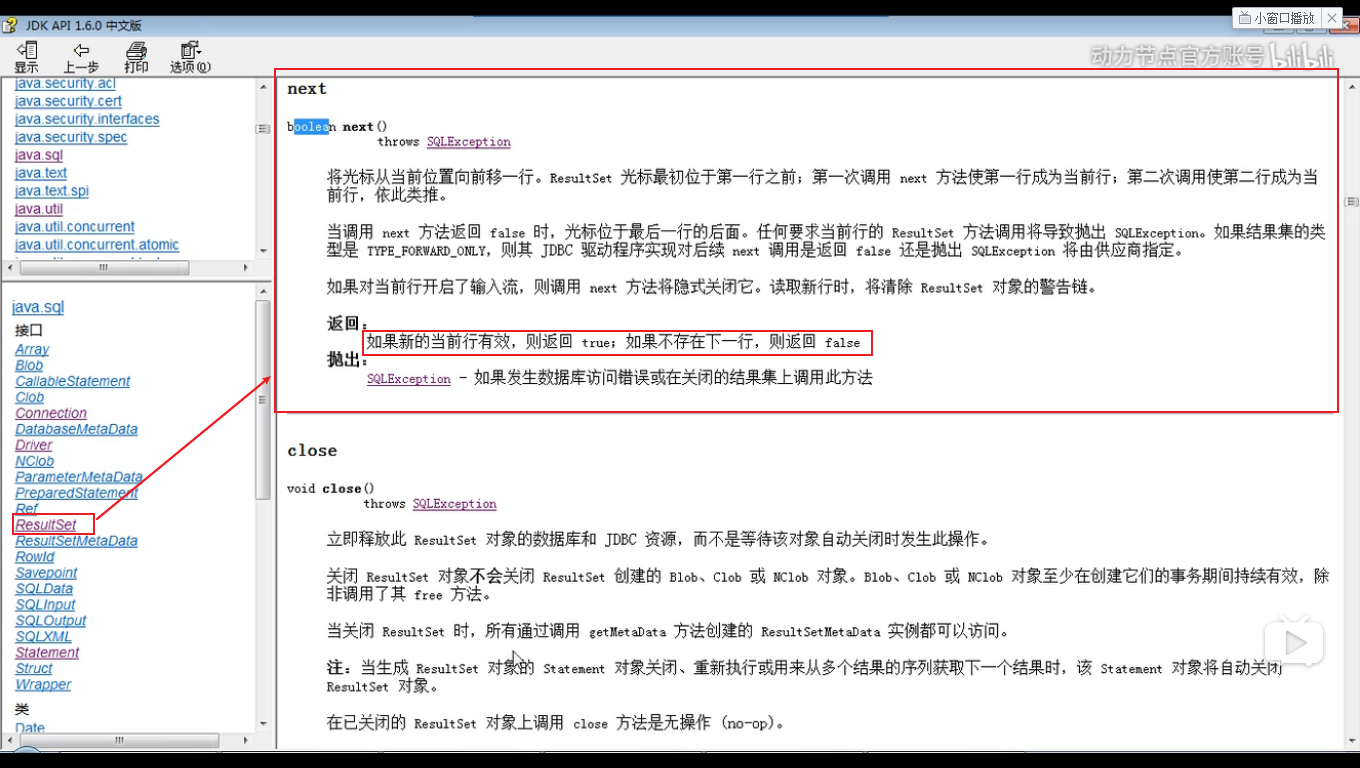Open the DatabaseMetaData interface link

pos(76,429)
